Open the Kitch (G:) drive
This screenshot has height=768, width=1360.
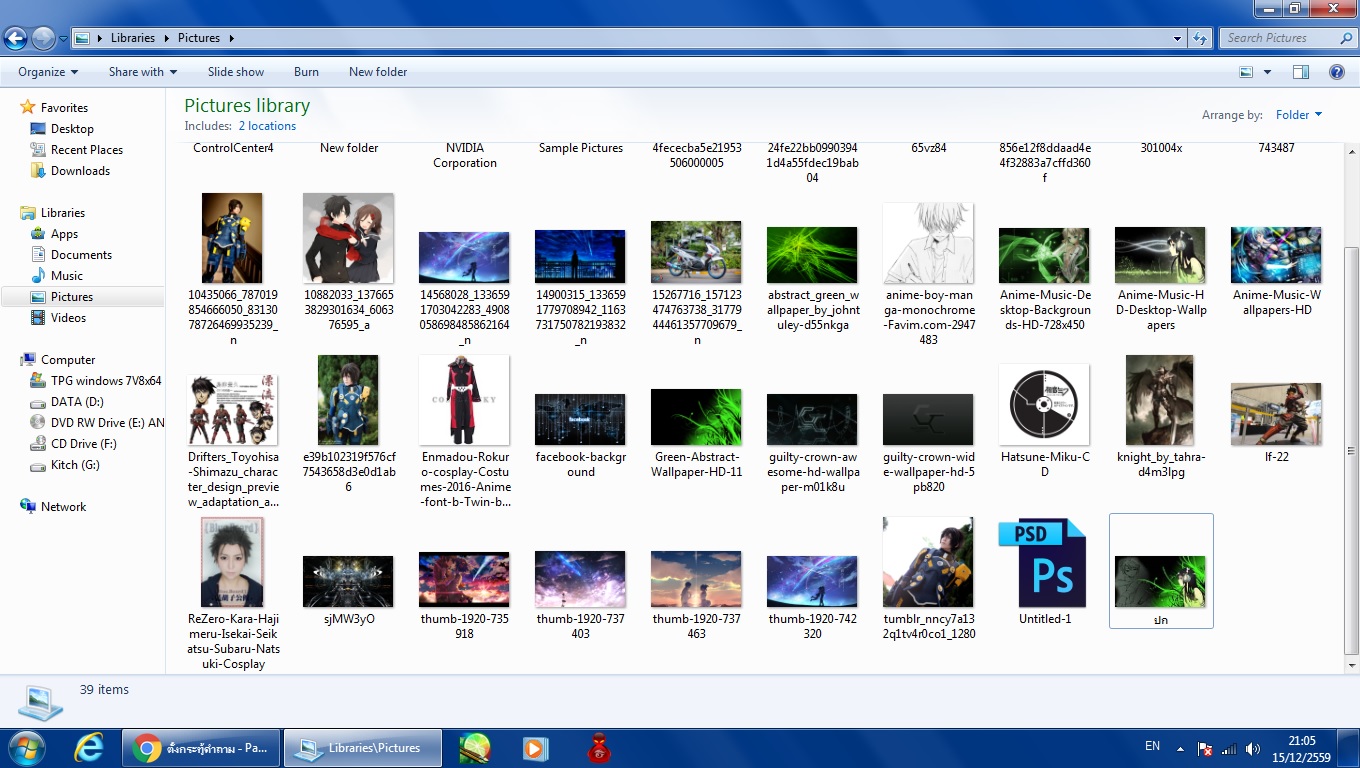pyautogui.click(x=75, y=465)
